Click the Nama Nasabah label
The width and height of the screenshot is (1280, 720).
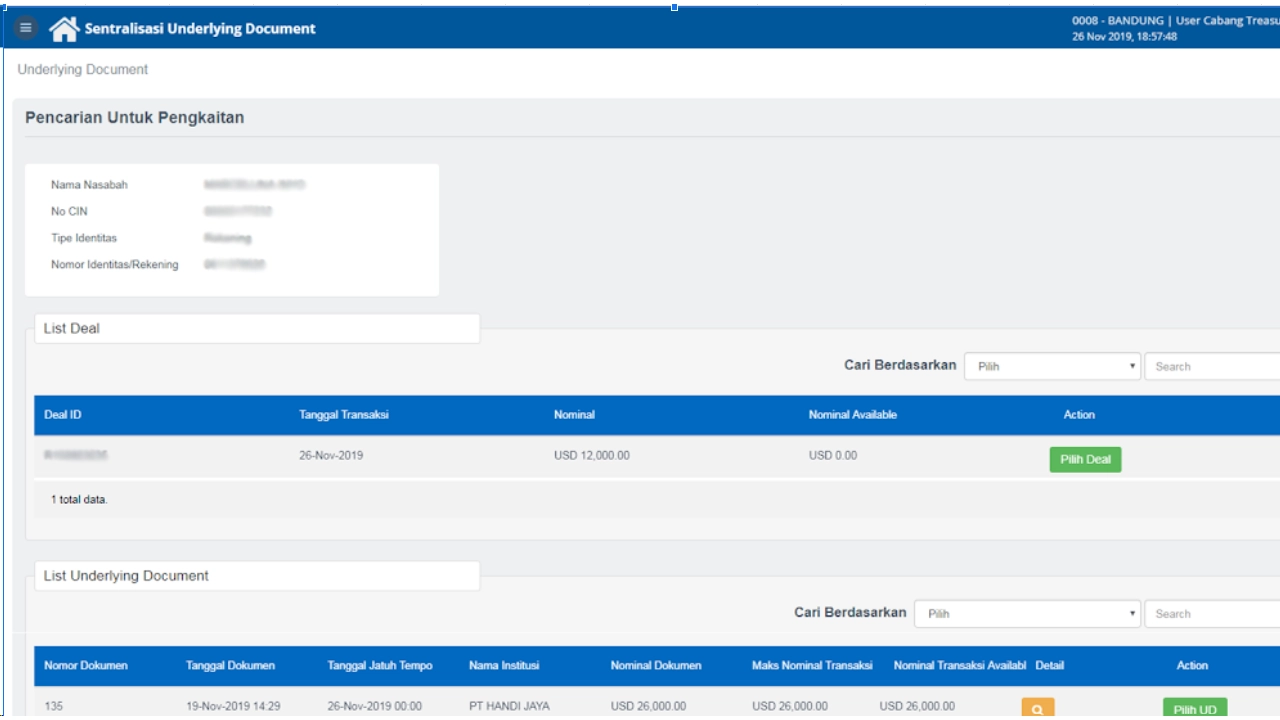coord(89,185)
